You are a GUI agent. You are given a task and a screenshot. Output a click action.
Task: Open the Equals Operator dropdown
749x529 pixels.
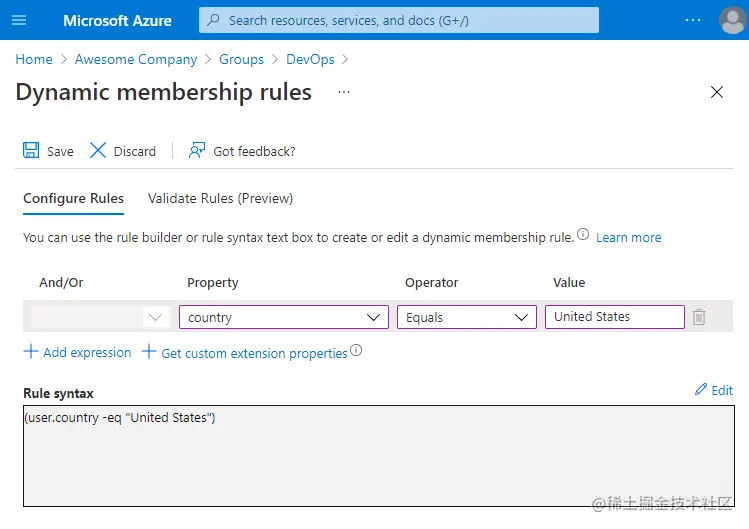(467, 317)
